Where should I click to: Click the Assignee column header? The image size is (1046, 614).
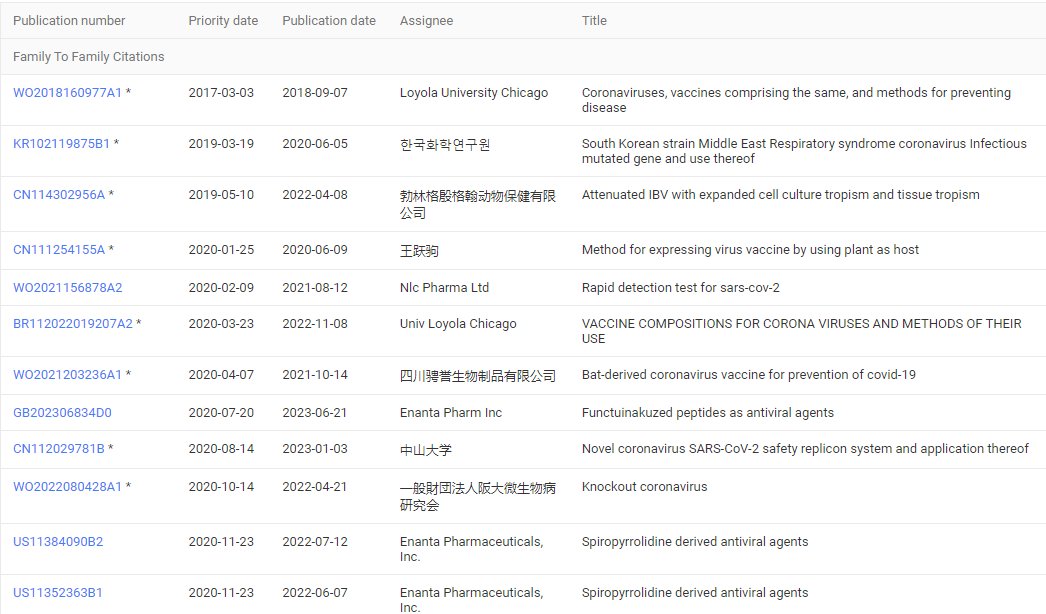click(426, 21)
